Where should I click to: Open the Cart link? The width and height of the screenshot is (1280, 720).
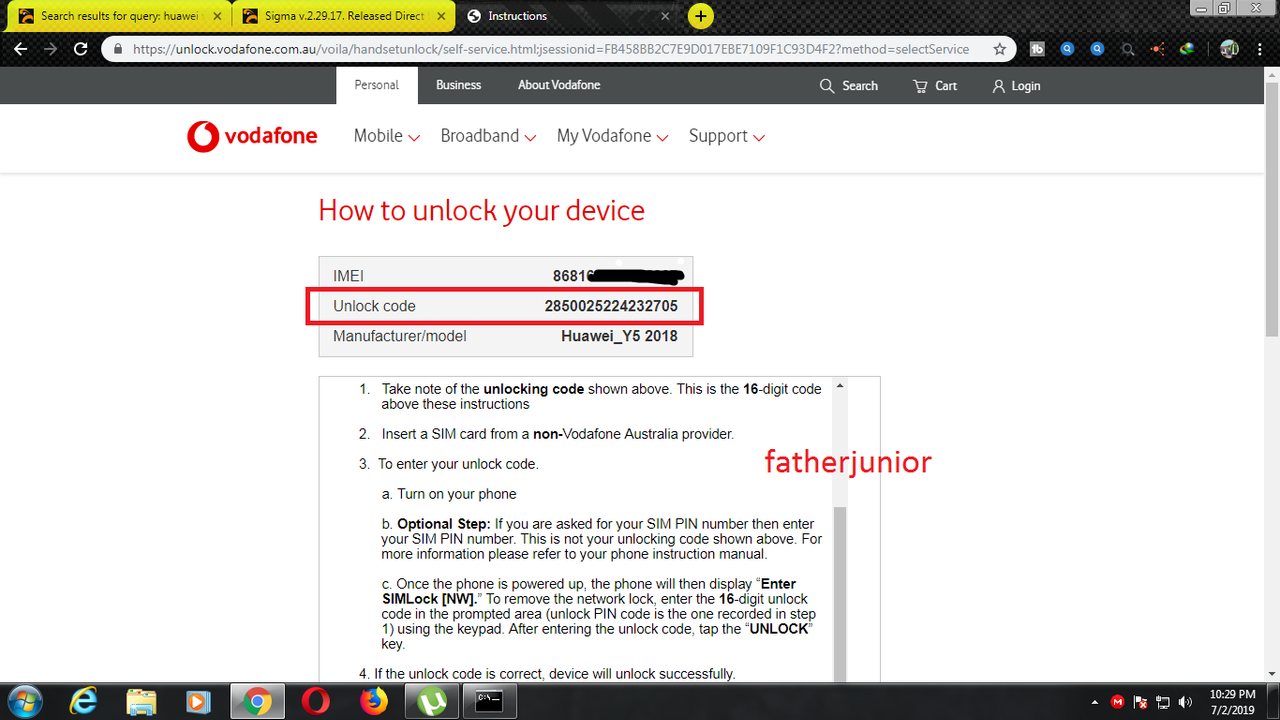(935, 86)
